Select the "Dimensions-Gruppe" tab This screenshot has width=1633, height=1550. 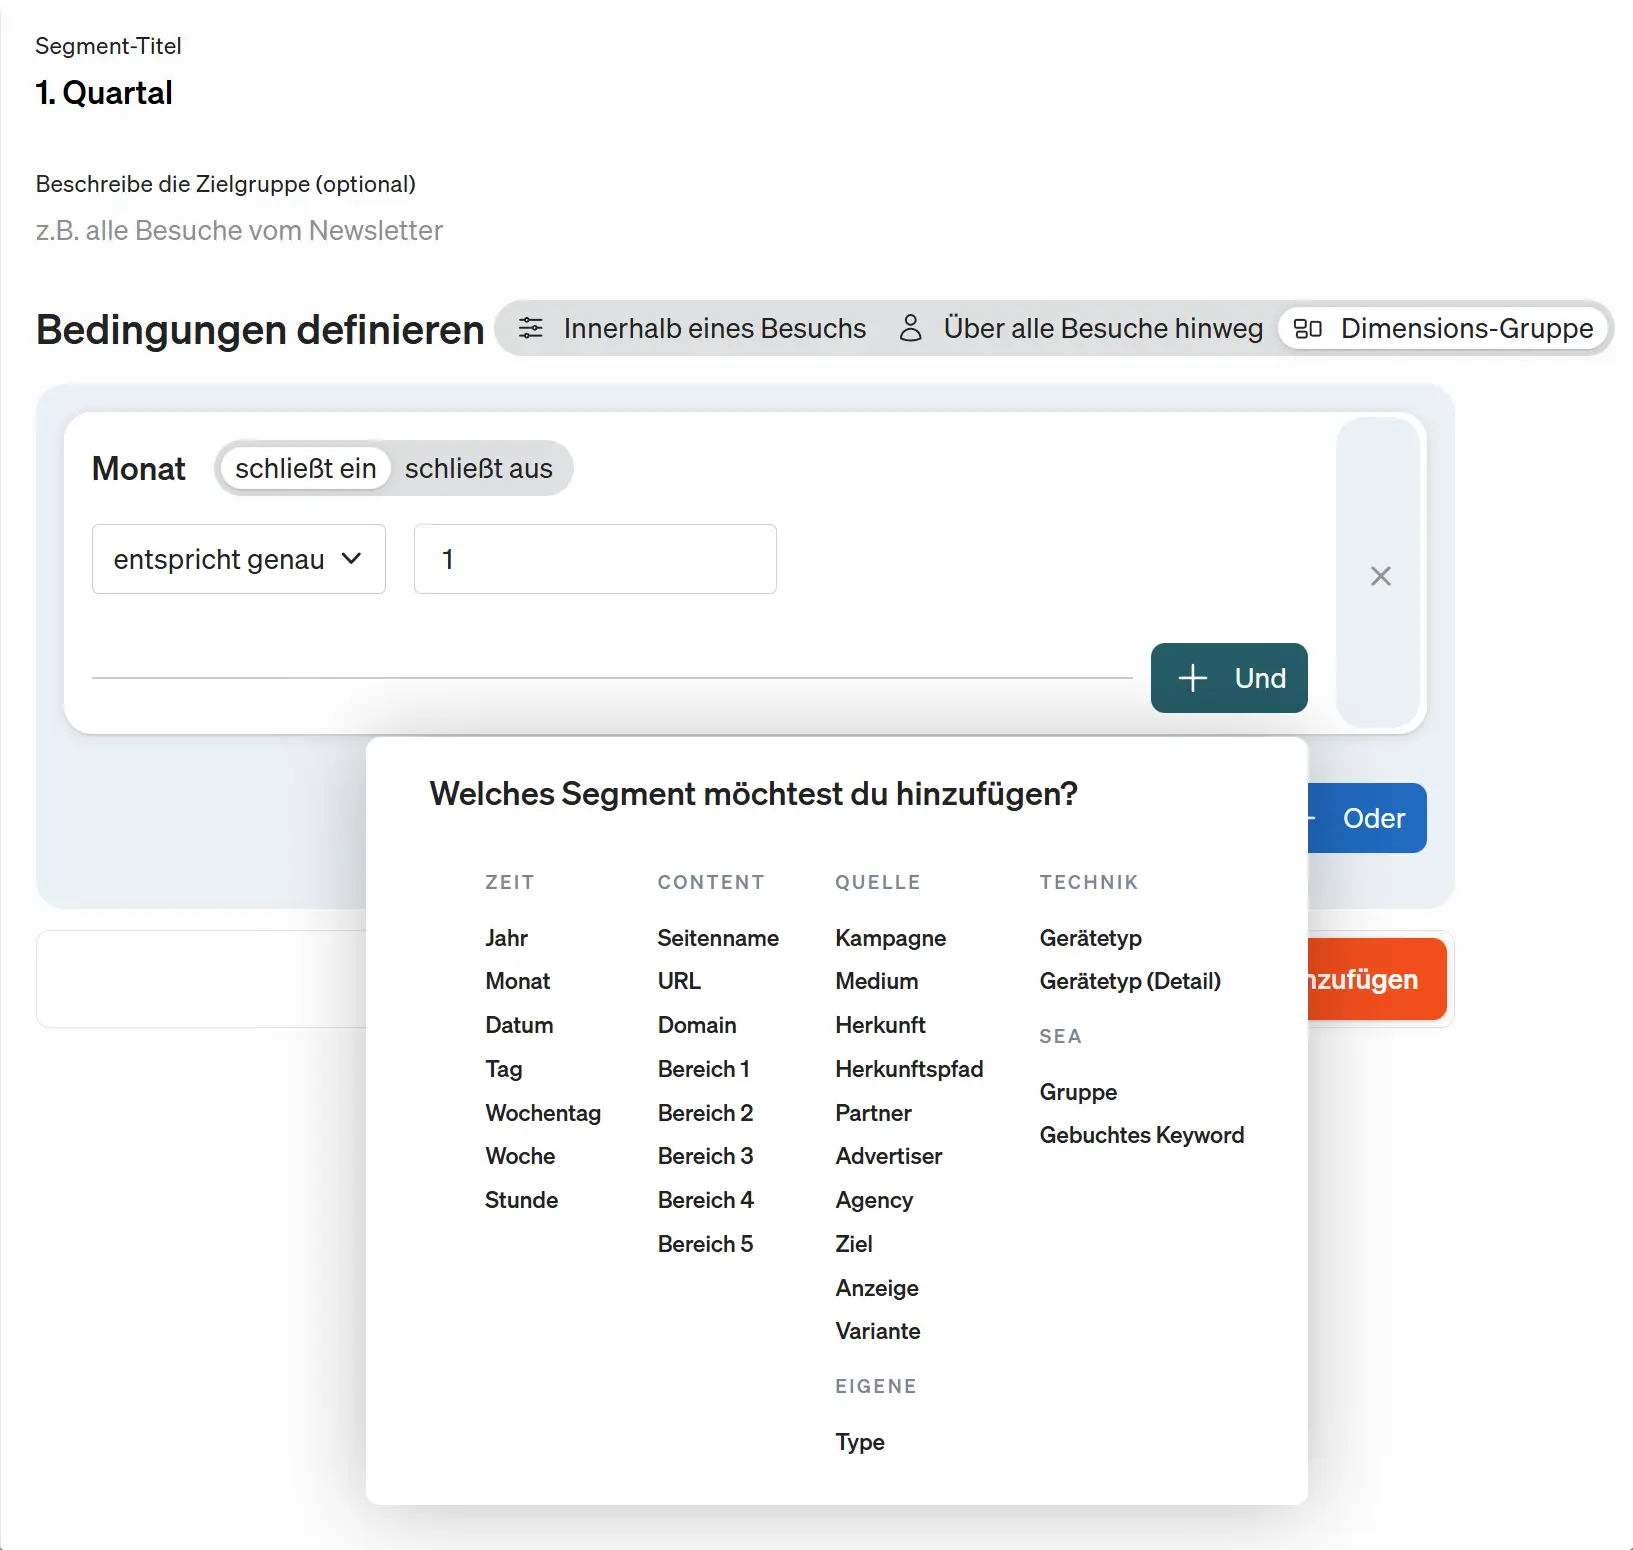(1466, 328)
